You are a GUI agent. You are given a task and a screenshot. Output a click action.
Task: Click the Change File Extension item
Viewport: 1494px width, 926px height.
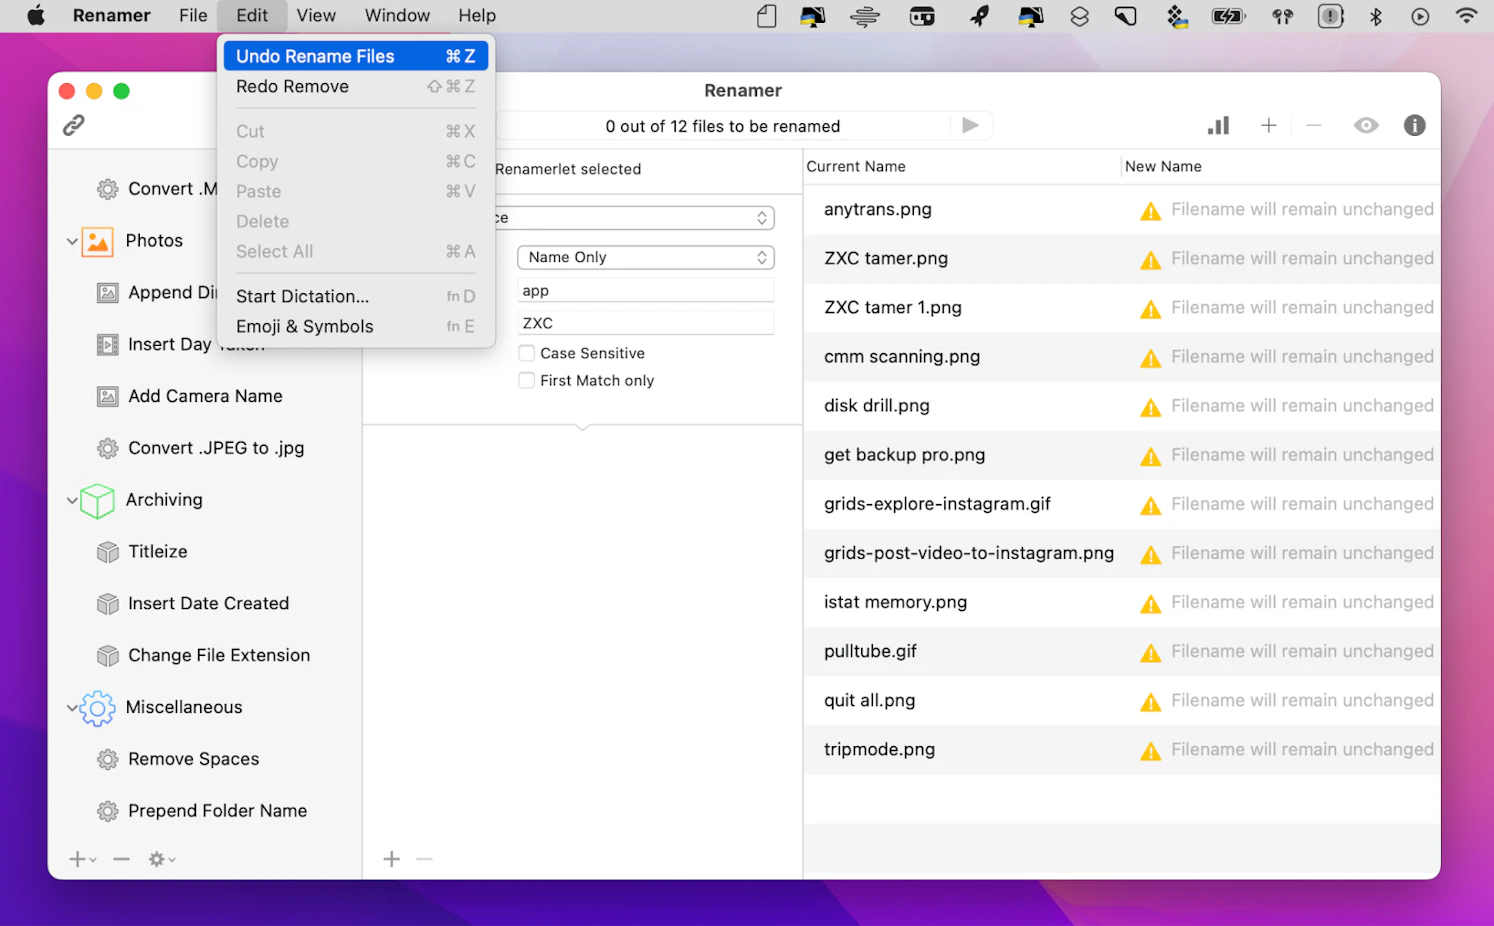point(218,655)
